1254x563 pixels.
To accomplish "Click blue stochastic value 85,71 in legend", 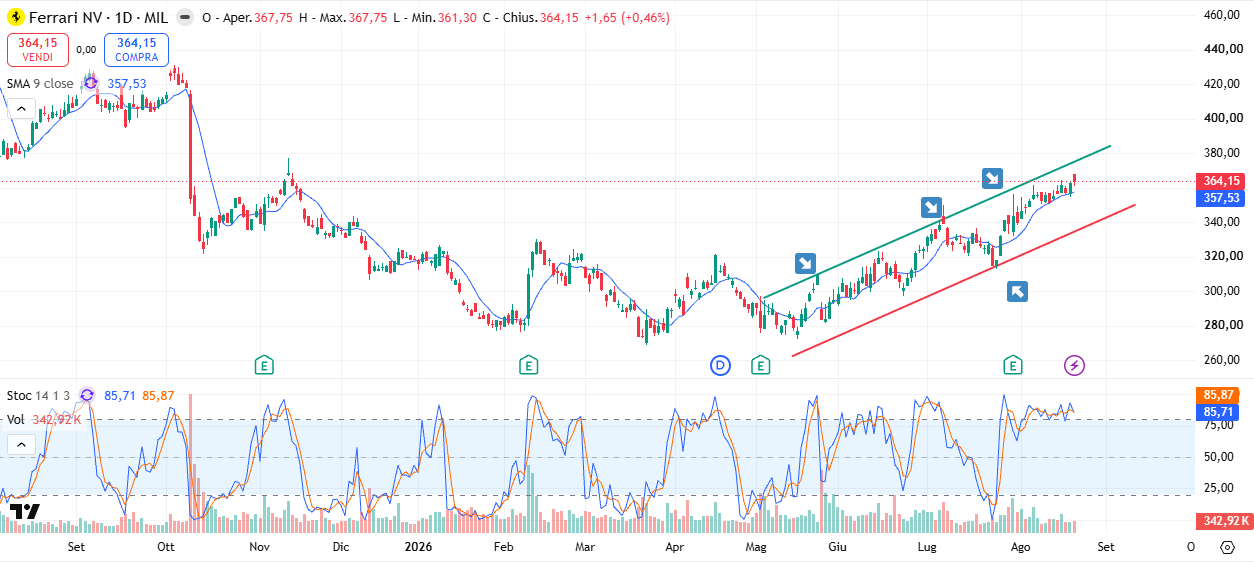I will [x=119, y=395].
